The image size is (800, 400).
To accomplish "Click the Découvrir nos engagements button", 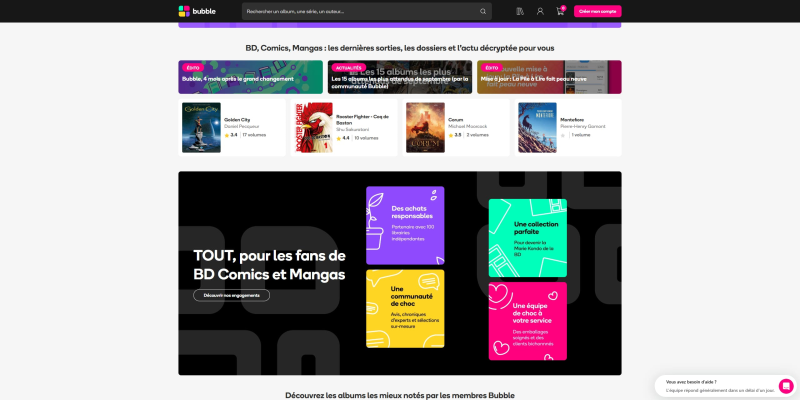I will [231, 295].
